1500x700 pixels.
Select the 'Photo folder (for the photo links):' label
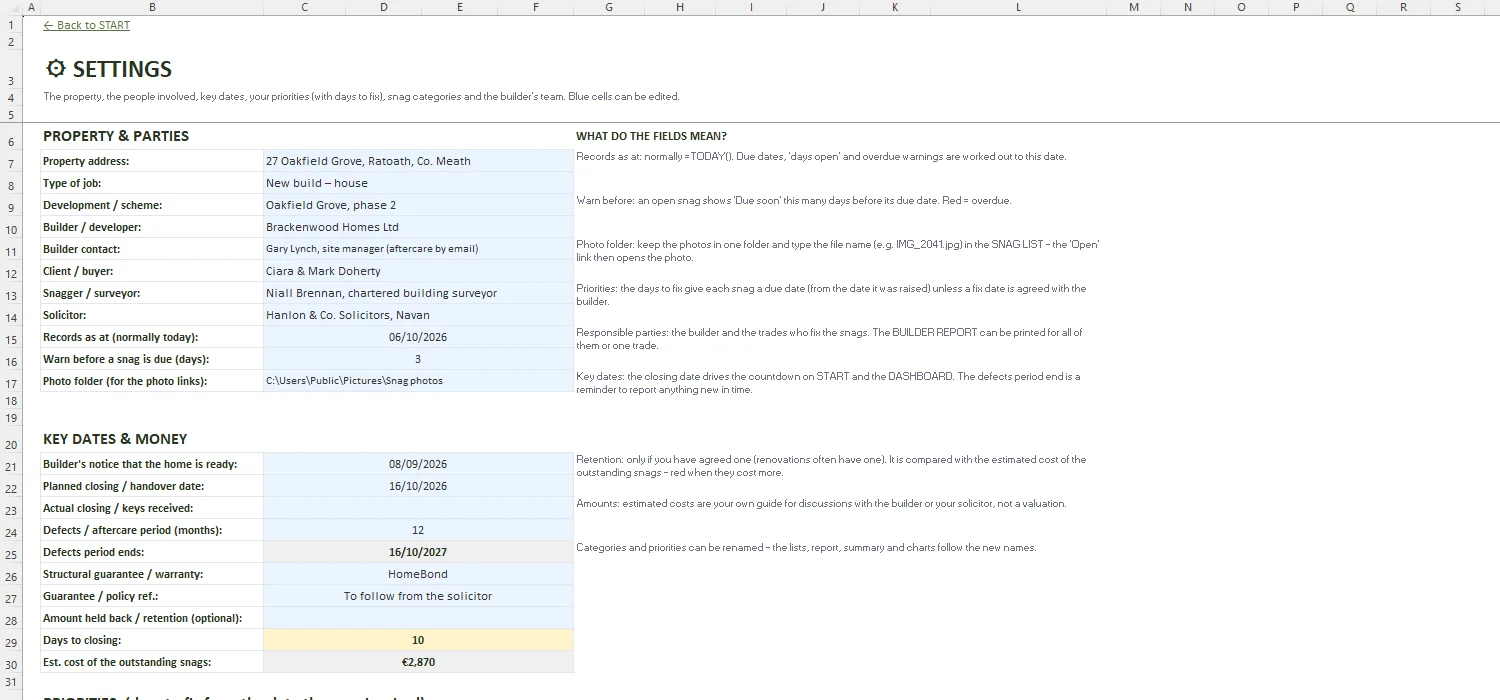click(x=152, y=381)
